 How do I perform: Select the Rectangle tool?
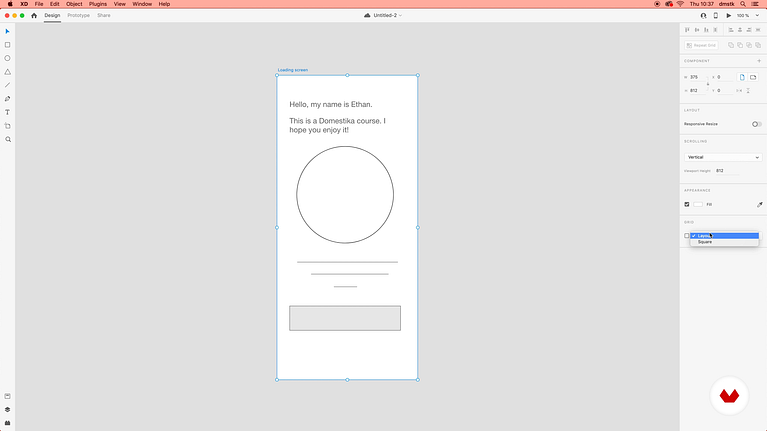point(7,45)
